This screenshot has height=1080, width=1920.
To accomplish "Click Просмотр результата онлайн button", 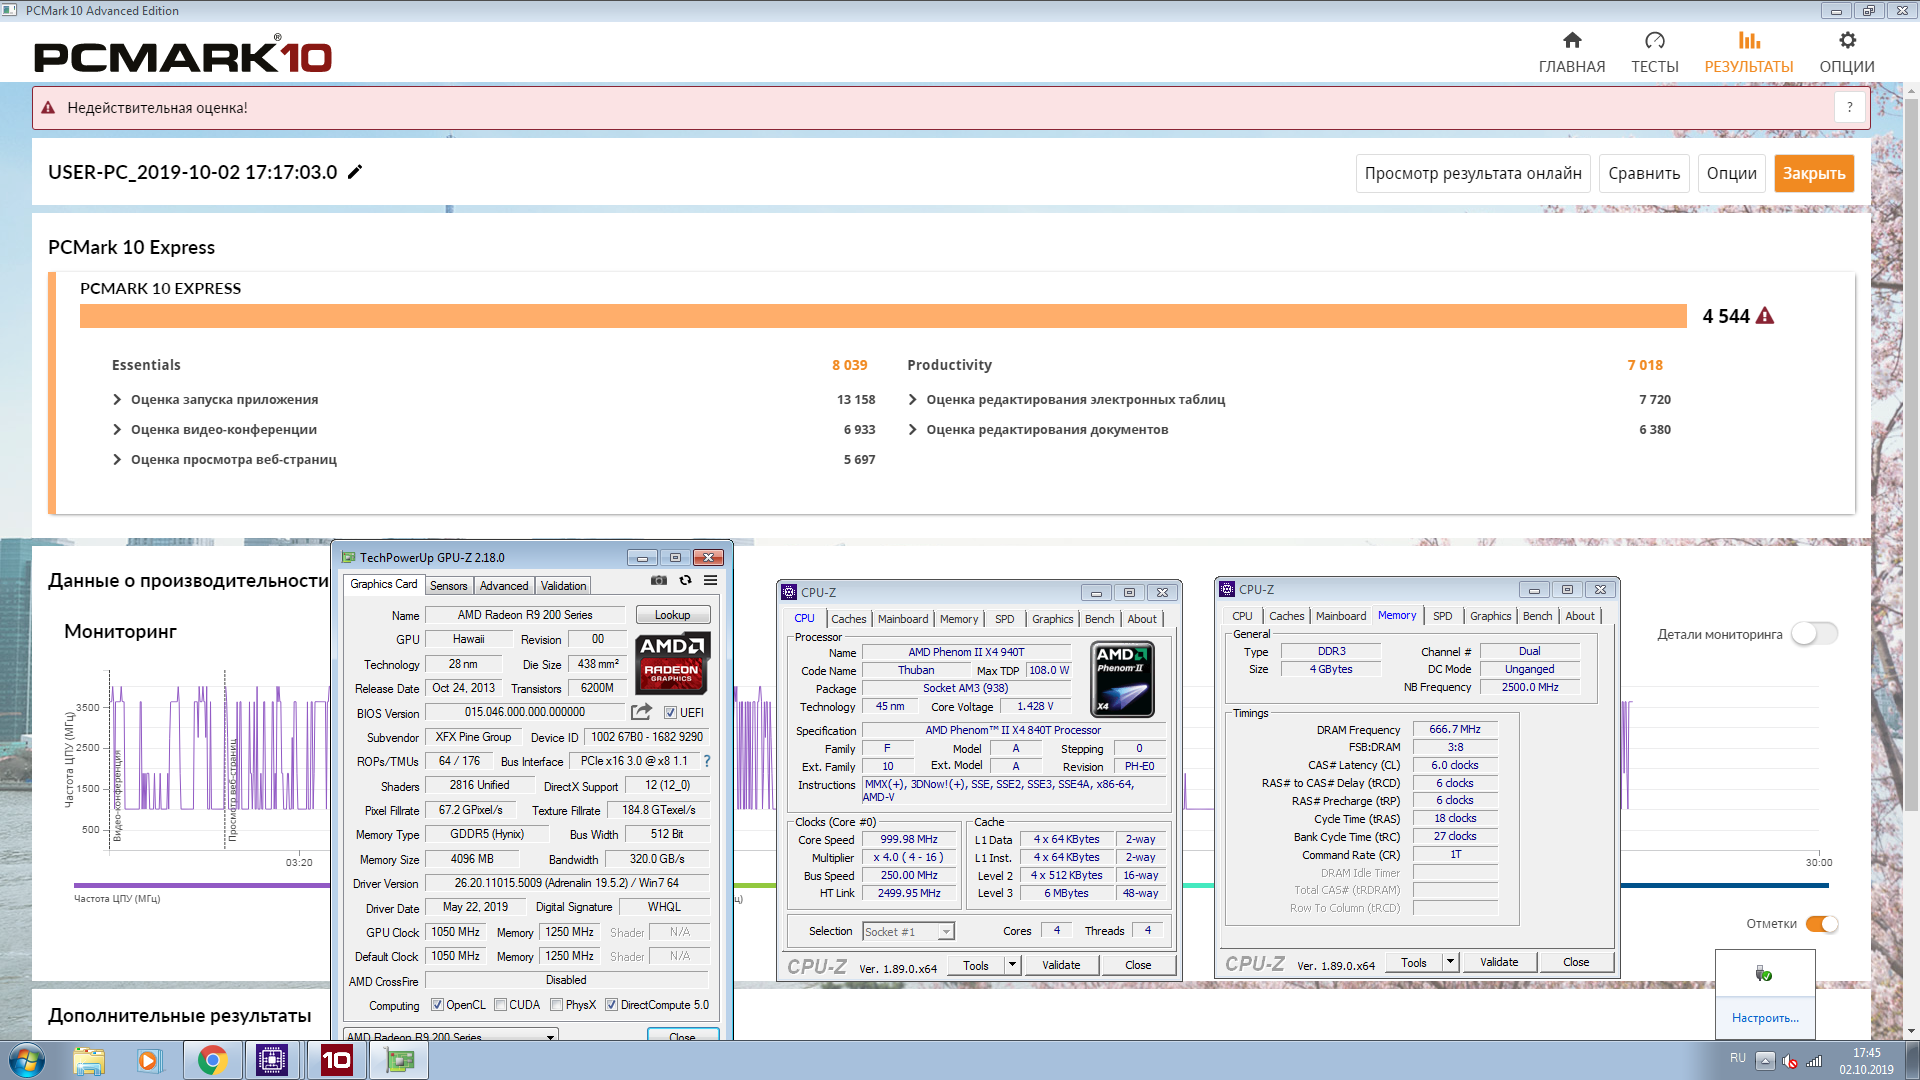I will pos(1473,173).
